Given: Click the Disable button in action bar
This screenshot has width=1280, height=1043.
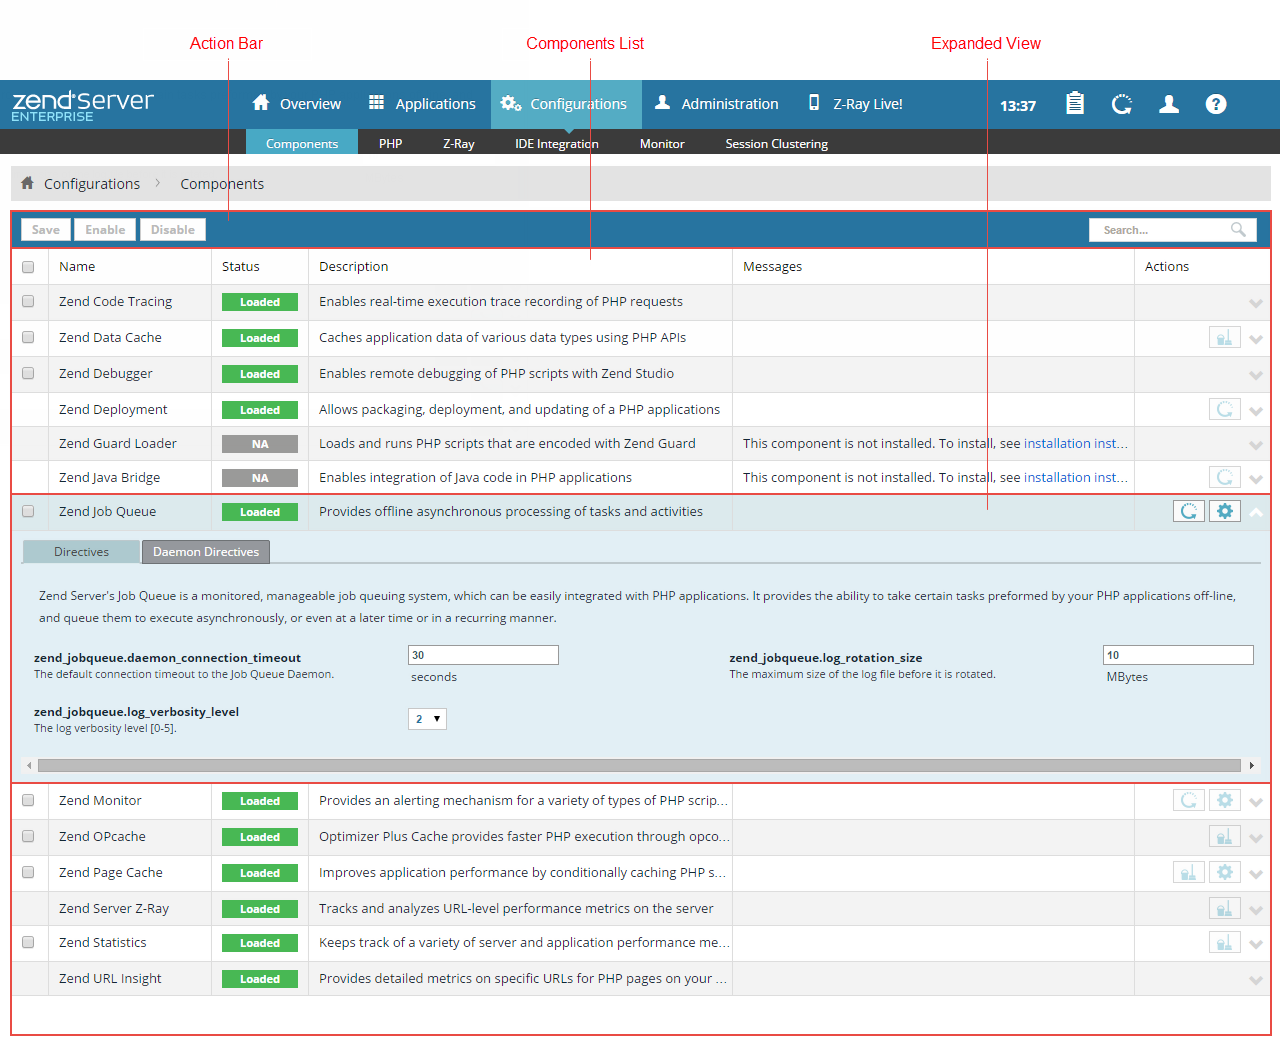Looking at the screenshot, I should click(173, 230).
